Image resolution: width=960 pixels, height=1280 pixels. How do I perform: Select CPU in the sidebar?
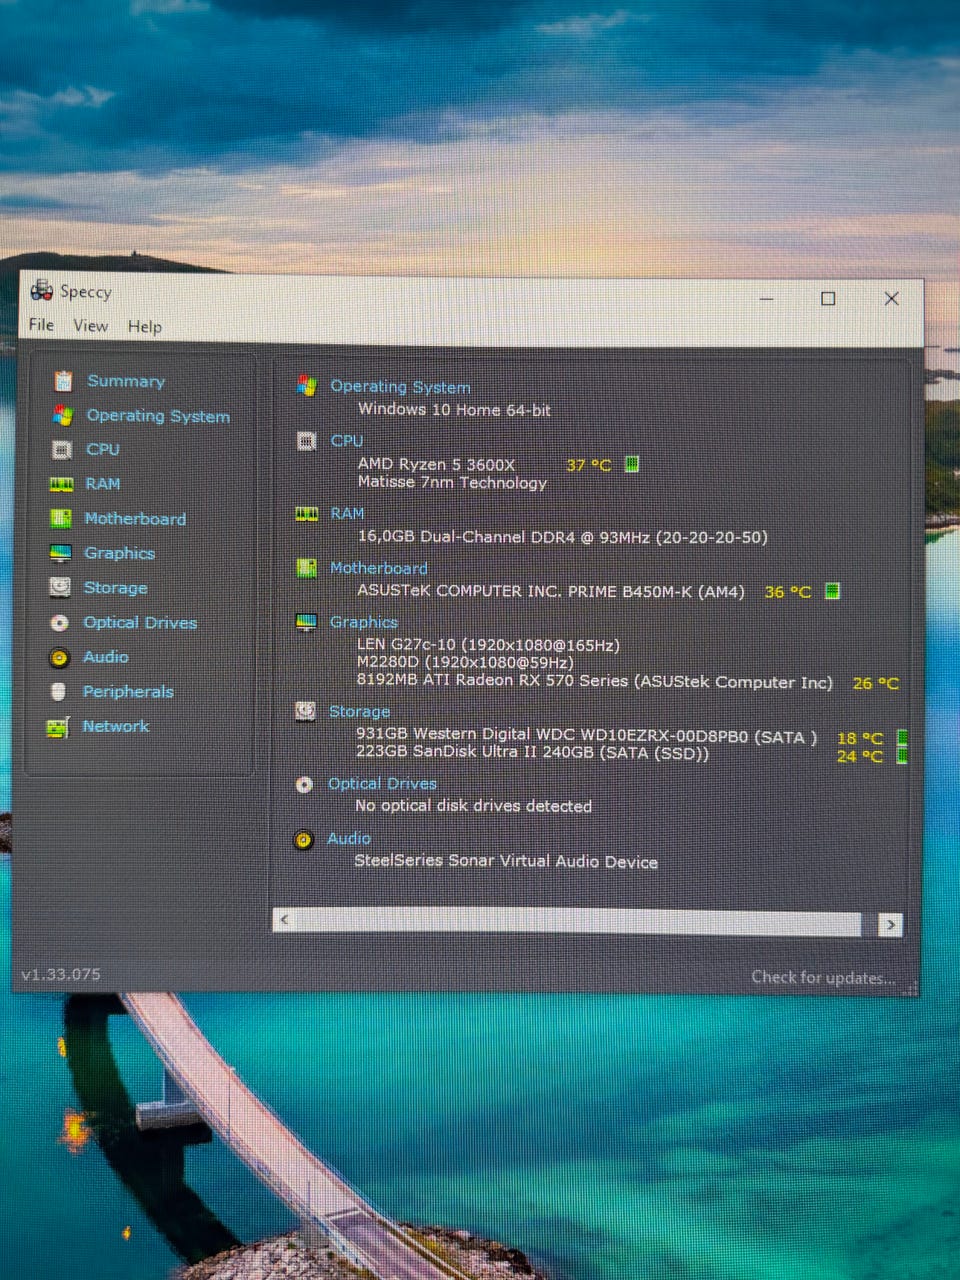coord(103,450)
